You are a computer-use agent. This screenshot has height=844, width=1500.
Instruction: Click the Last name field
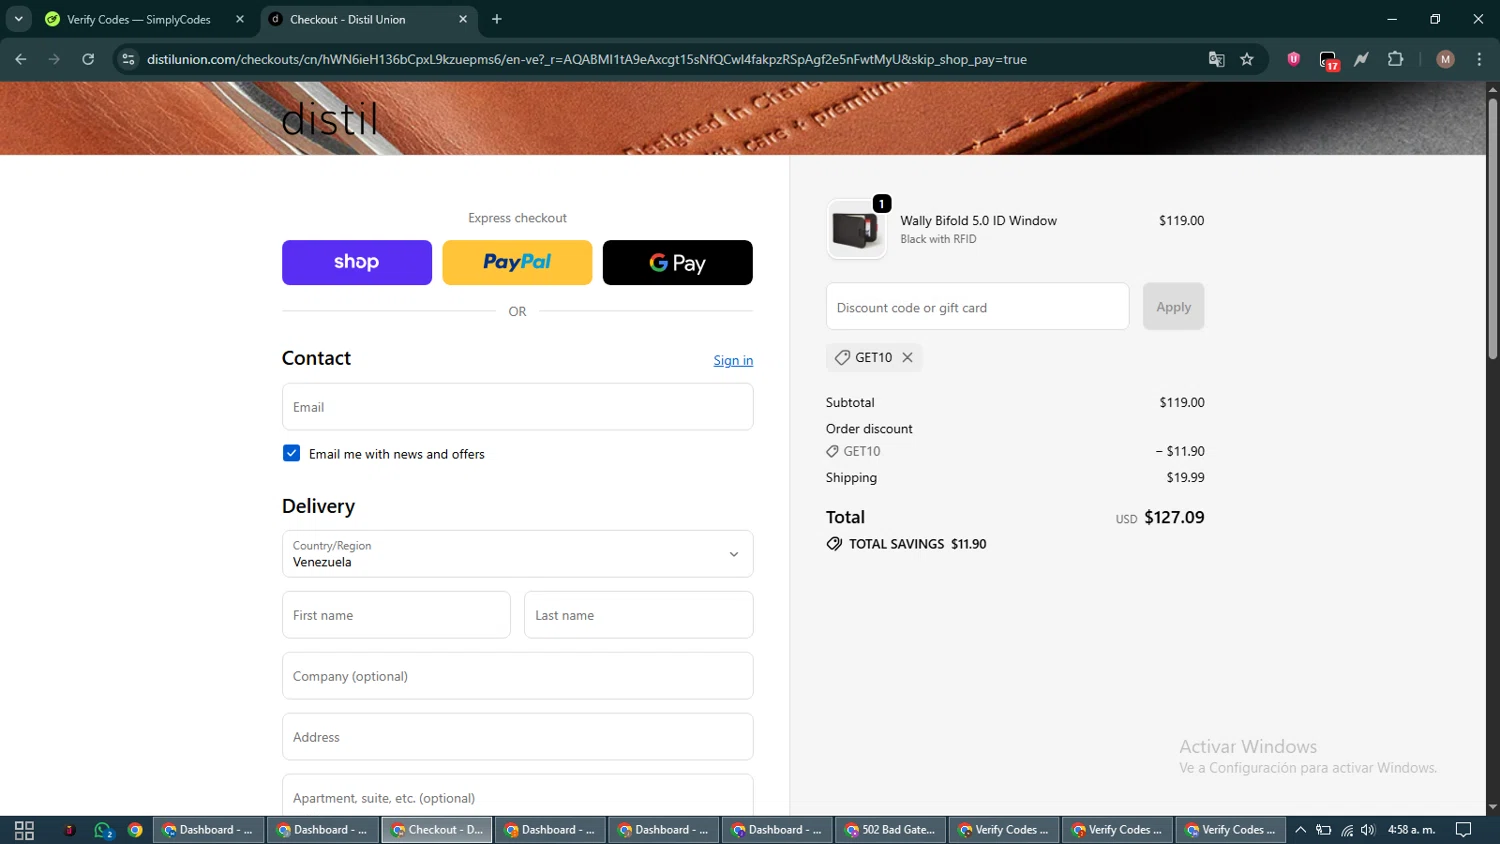click(x=638, y=615)
